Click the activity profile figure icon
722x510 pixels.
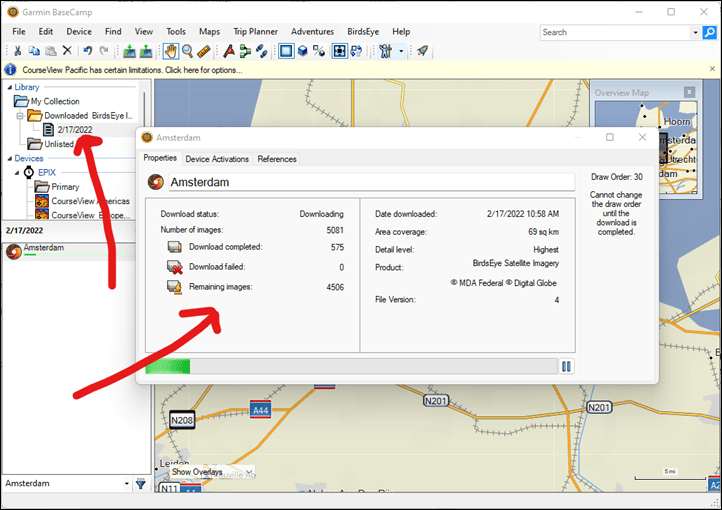point(385,51)
